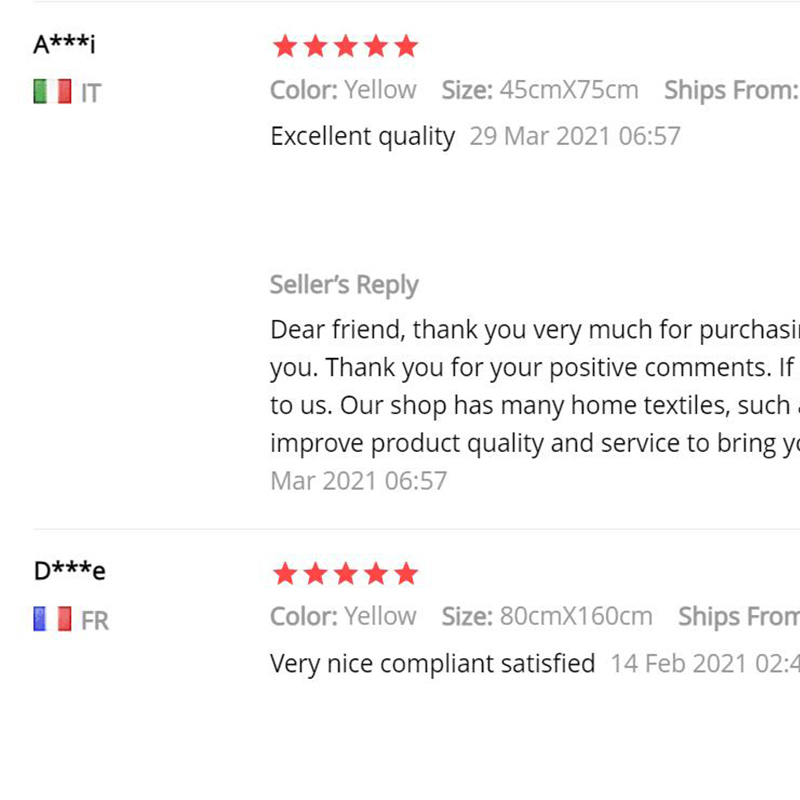Screen dimensions: 800x800
Task: Click third star of A***i's rating
Action: tap(346, 46)
